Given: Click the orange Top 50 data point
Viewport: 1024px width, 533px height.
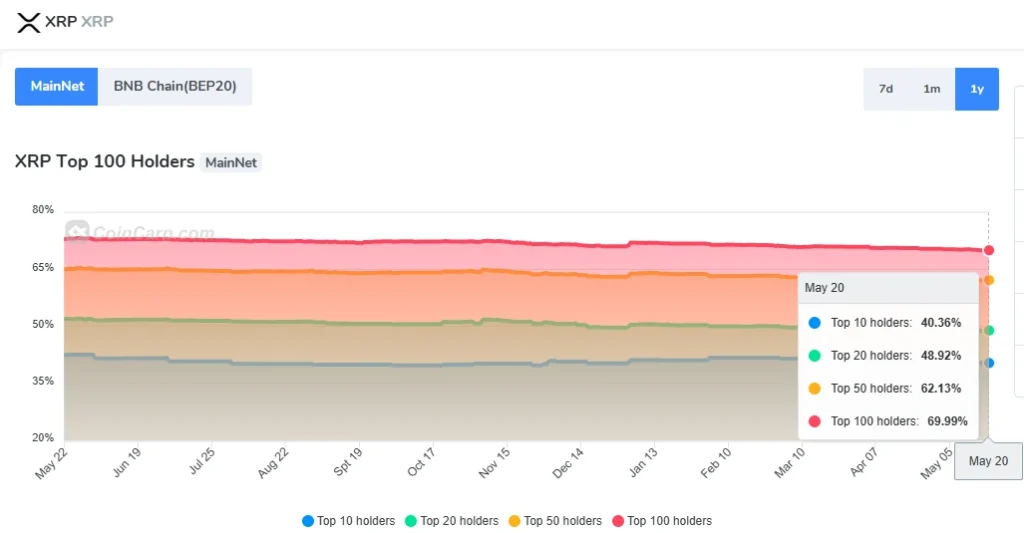Looking at the screenshot, I should coord(989,280).
